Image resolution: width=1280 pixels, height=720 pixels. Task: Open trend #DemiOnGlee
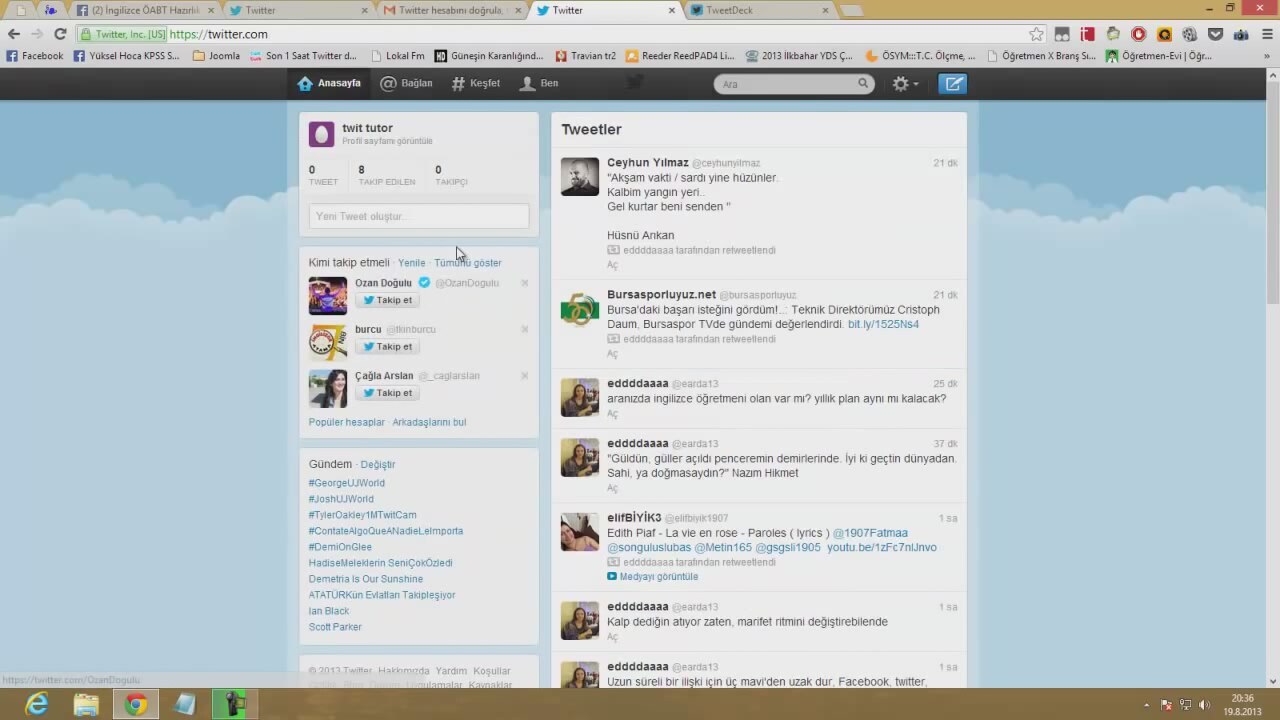[340, 547]
